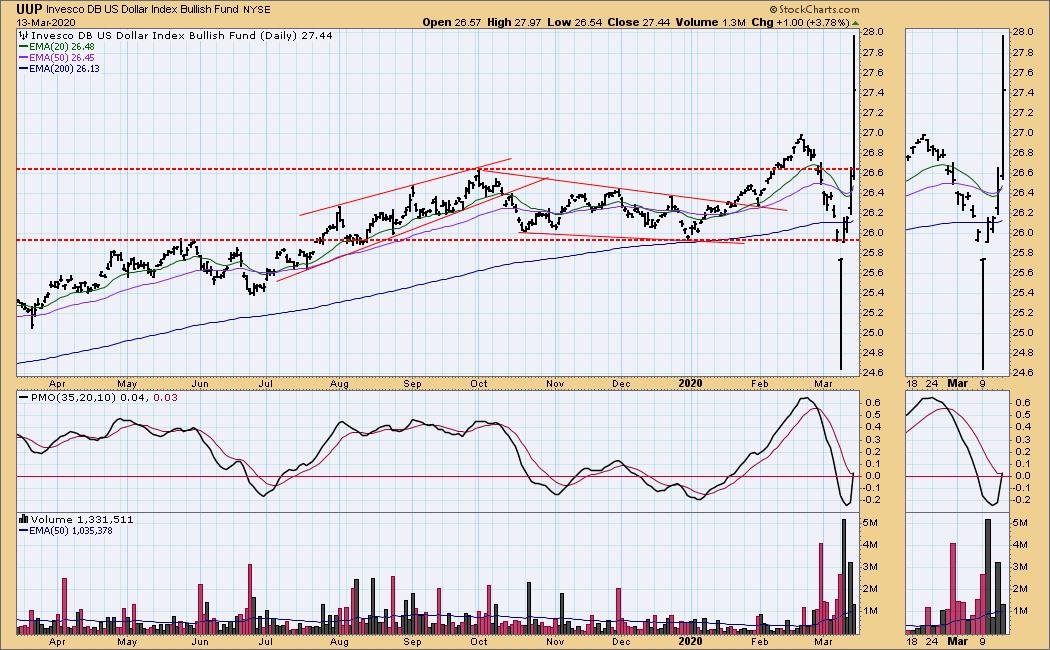This screenshot has width=1050, height=650.
Task: Click the green up-arrow change indicator
Action: (855, 23)
